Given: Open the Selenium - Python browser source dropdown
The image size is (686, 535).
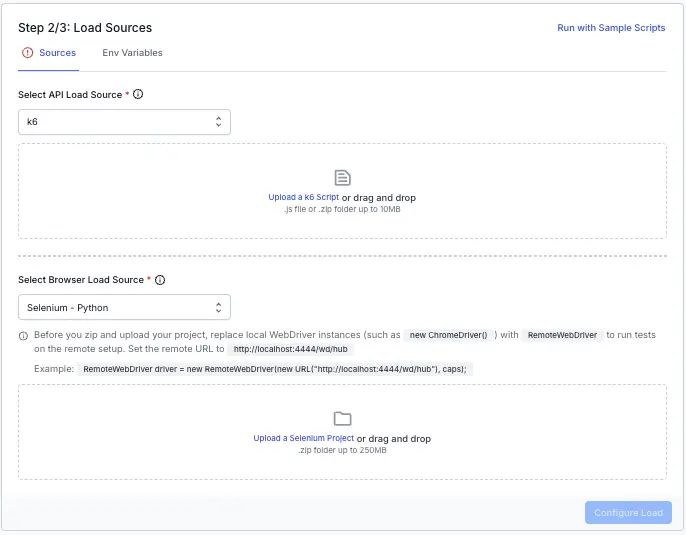Looking at the screenshot, I should [124, 308].
